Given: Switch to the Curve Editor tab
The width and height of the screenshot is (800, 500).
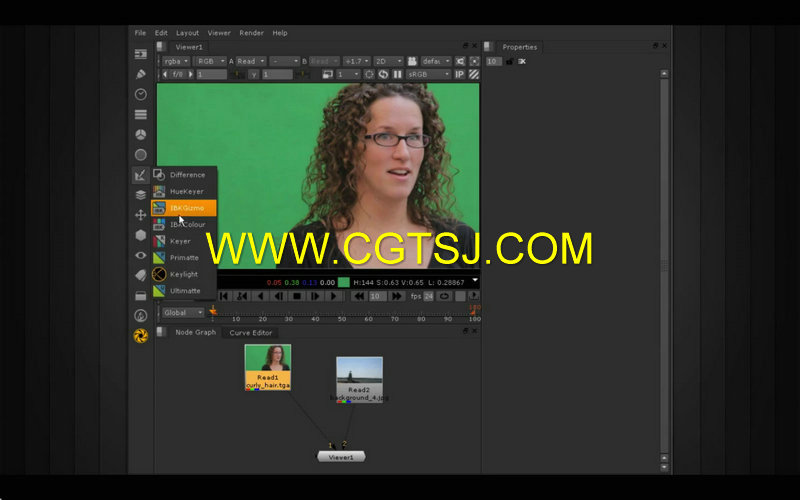Looking at the screenshot, I should coord(251,333).
